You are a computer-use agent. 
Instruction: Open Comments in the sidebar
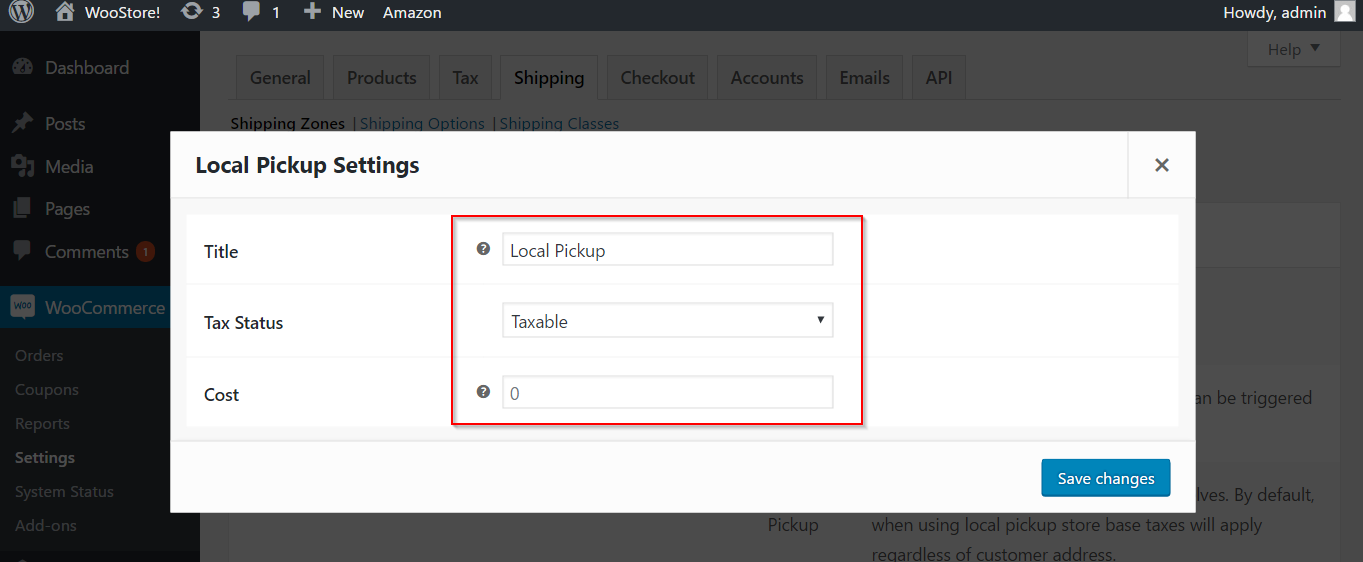point(87,252)
